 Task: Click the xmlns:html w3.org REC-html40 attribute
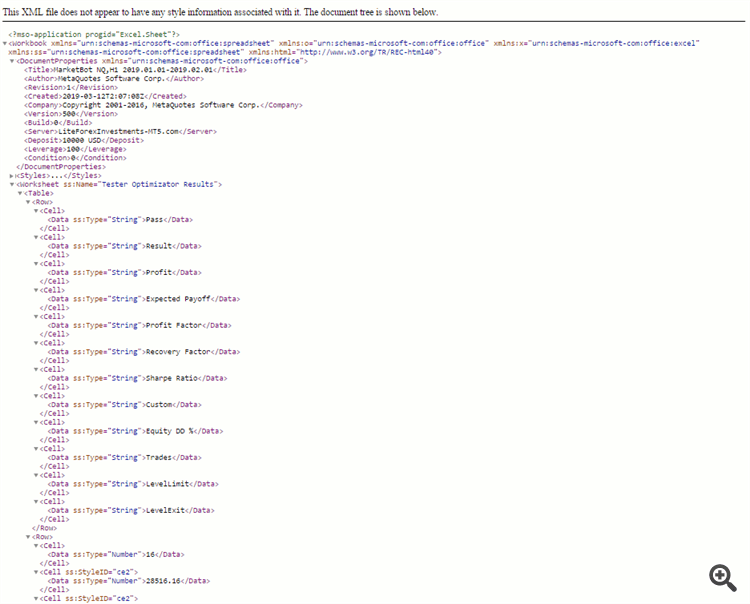pos(345,52)
